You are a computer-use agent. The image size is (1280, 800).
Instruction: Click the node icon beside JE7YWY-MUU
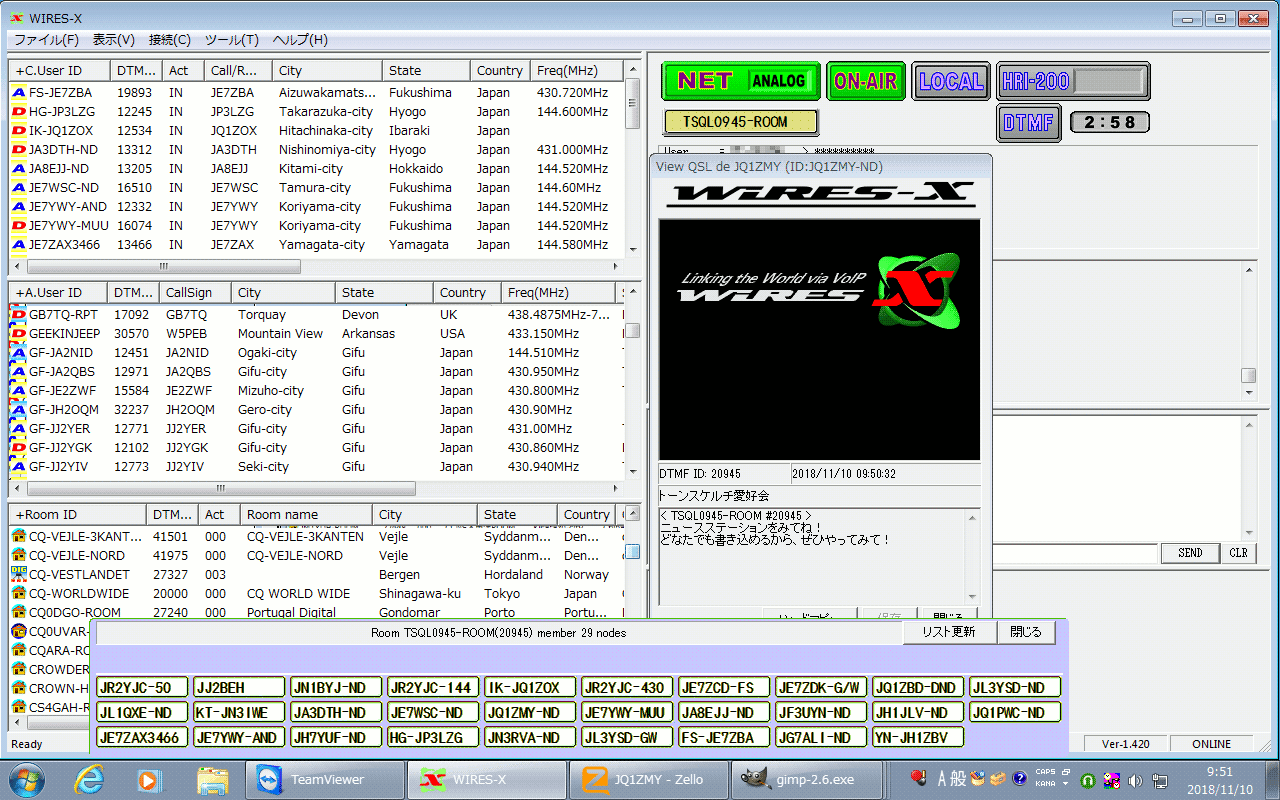pyautogui.click(x=18, y=226)
